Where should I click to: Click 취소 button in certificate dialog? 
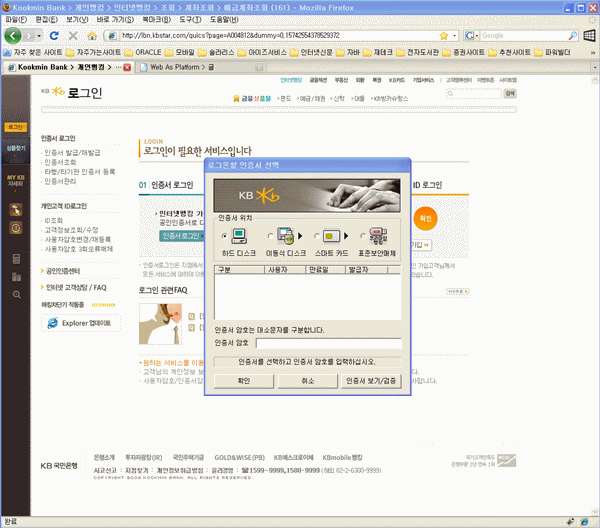[308, 381]
